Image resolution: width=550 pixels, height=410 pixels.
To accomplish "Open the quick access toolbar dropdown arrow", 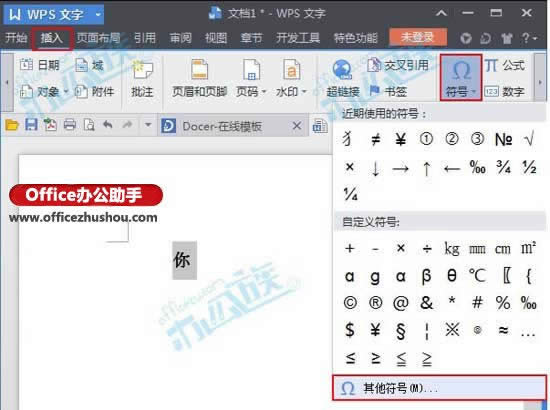I will coord(148,125).
